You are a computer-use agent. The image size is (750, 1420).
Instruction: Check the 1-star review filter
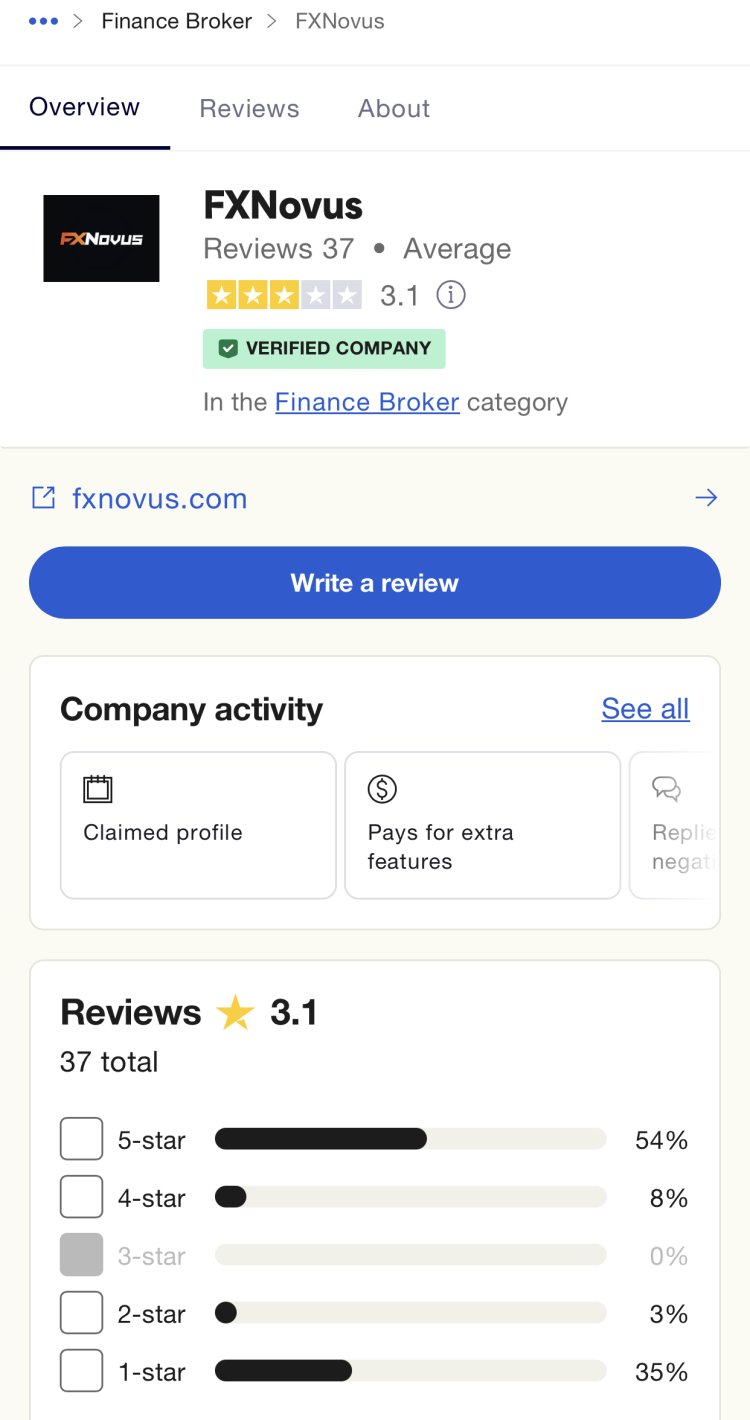point(81,1371)
